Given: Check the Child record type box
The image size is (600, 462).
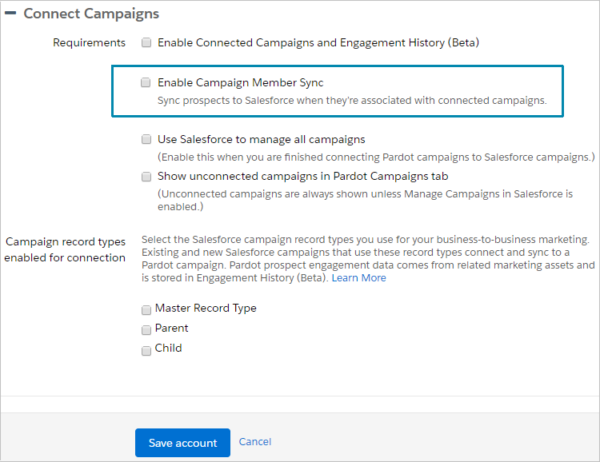Looking at the screenshot, I should pos(146,351).
